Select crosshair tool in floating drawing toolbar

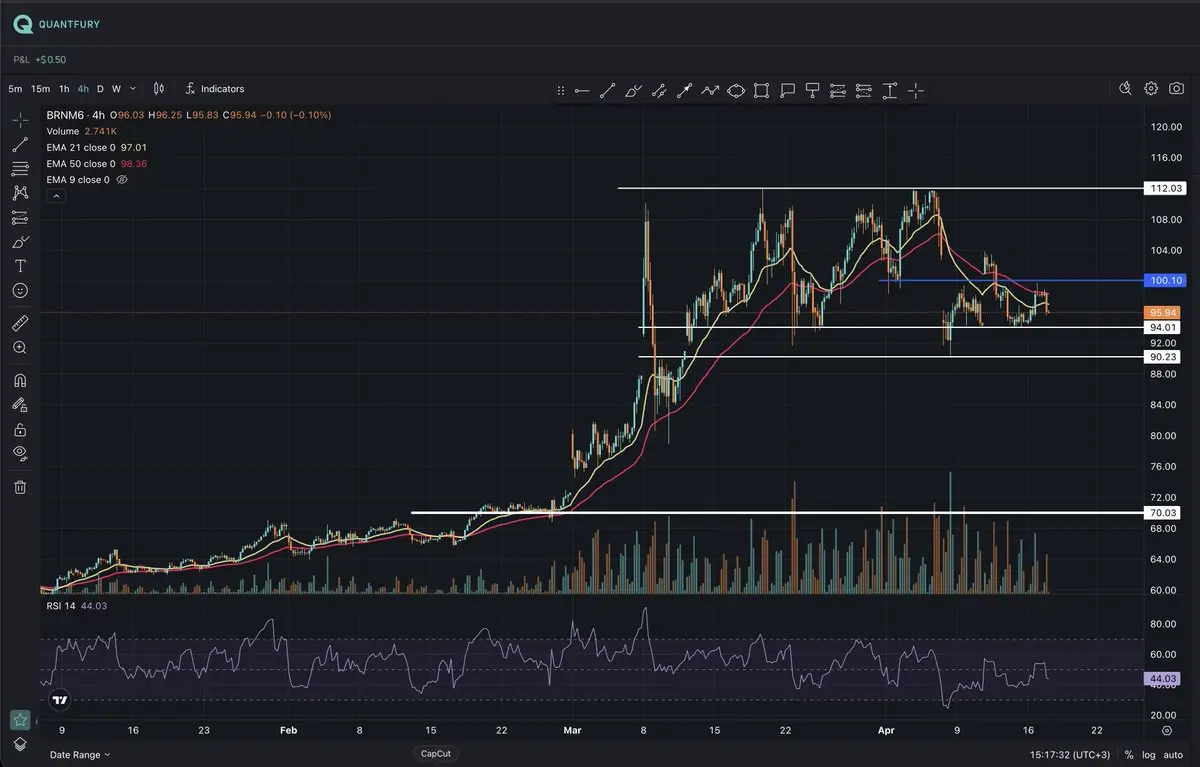tap(916, 90)
